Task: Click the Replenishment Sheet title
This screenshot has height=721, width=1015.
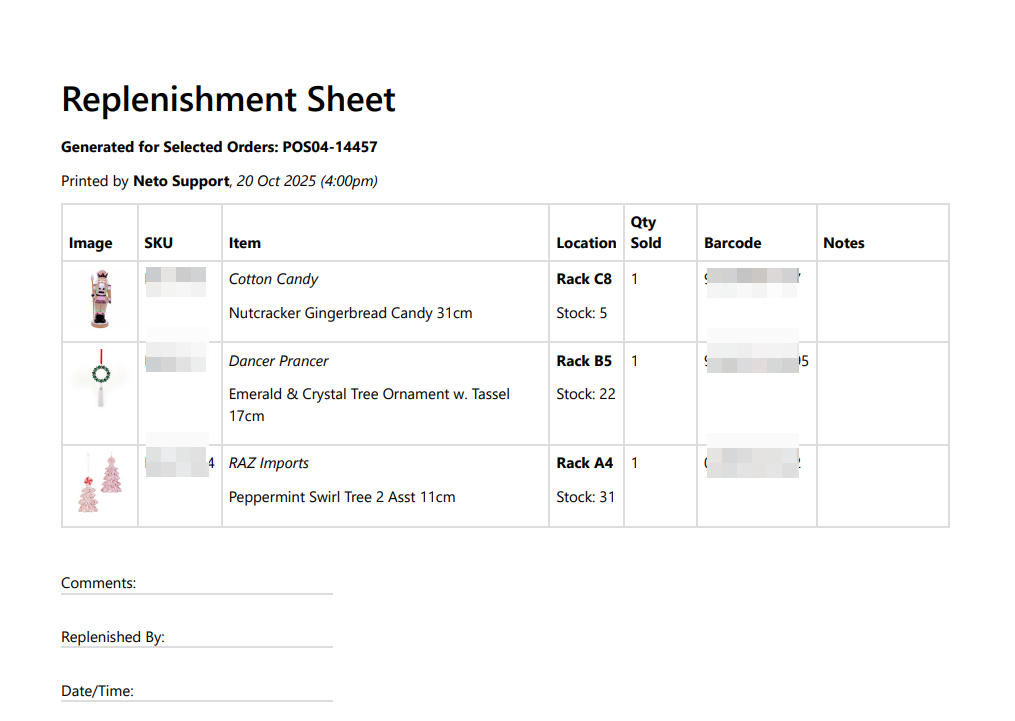Action: tap(228, 100)
